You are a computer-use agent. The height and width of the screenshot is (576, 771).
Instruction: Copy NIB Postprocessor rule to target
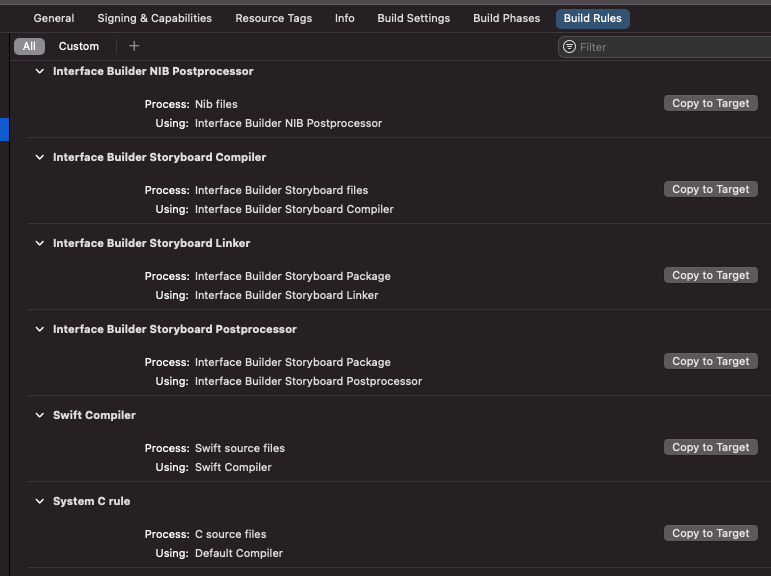711,103
